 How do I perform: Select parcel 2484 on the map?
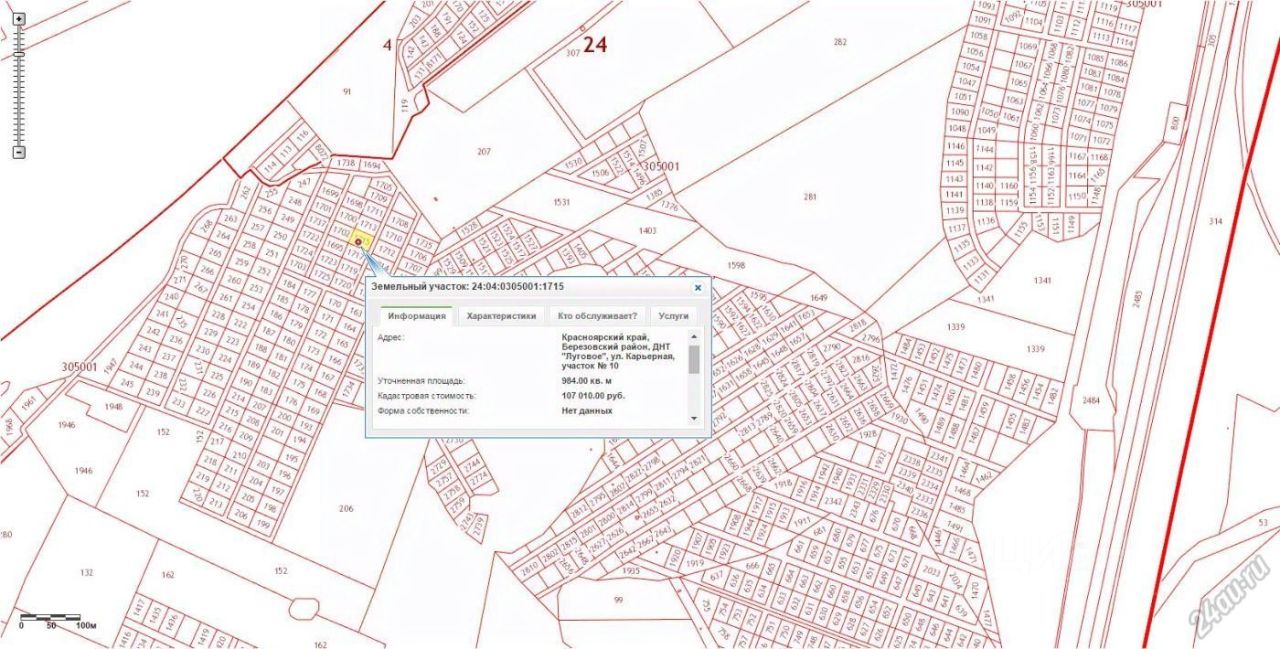click(1089, 399)
